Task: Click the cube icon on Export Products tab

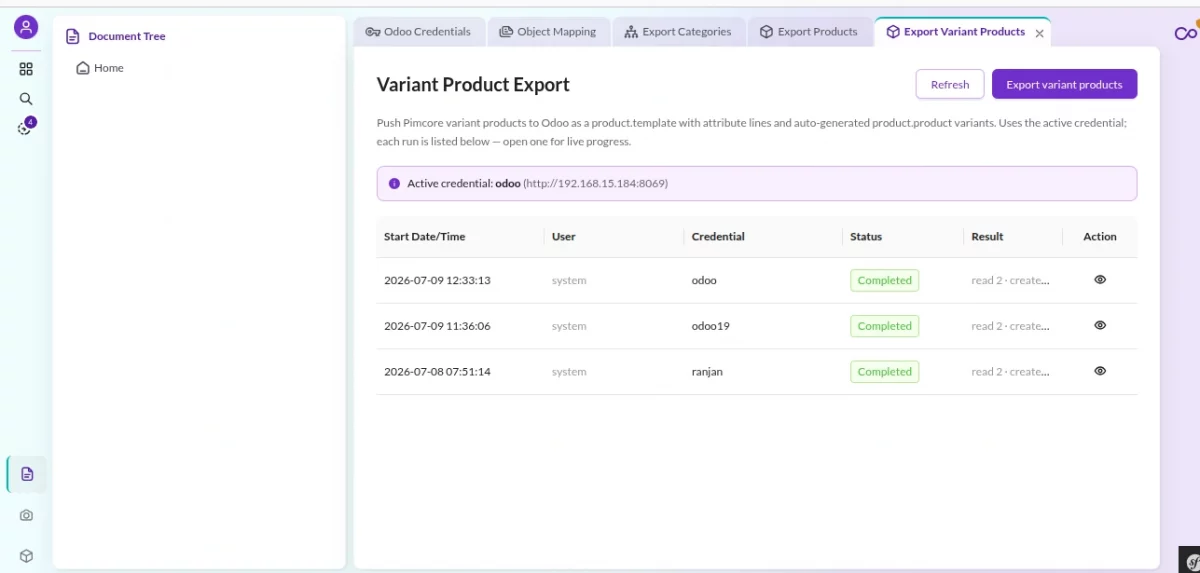Action: pyautogui.click(x=766, y=32)
